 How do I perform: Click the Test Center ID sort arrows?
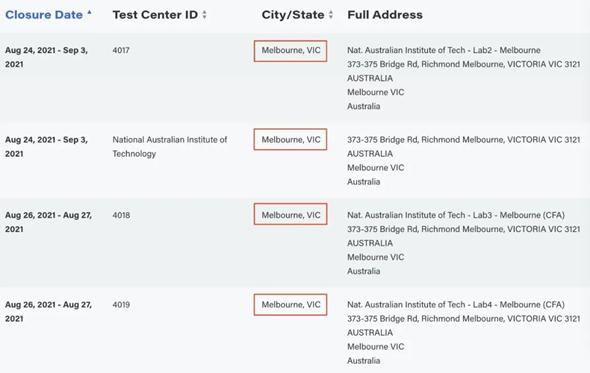click(x=204, y=15)
